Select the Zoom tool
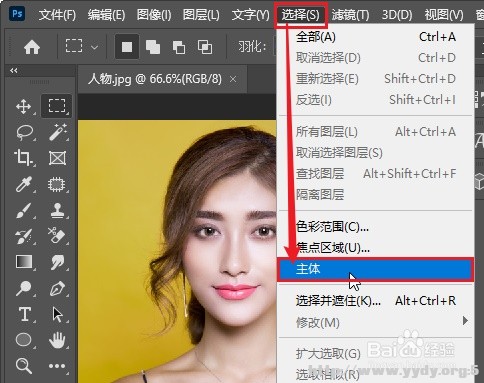Image resolution: width=484 pixels, height=383 pixels. [24, 366]
